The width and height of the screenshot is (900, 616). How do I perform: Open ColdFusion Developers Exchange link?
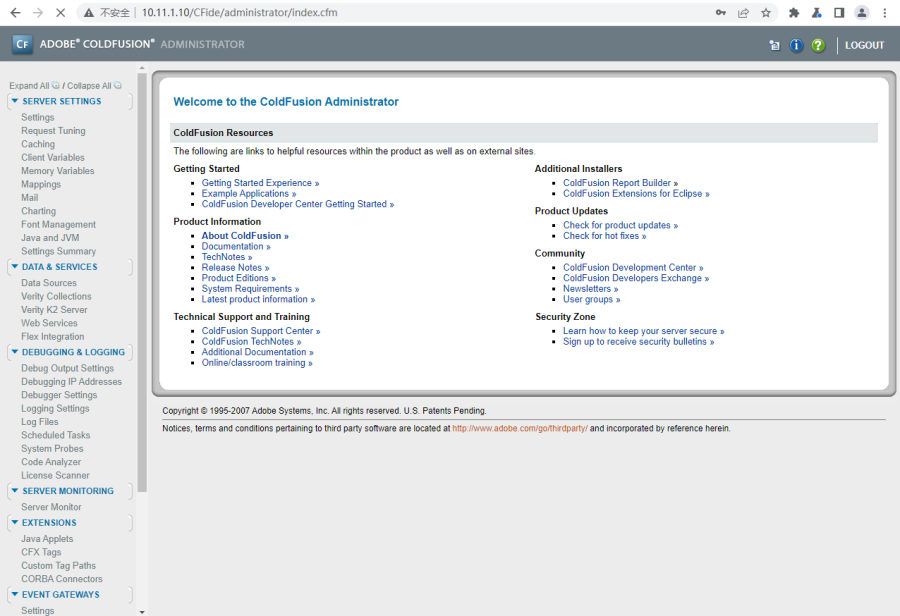click(635, 278)
